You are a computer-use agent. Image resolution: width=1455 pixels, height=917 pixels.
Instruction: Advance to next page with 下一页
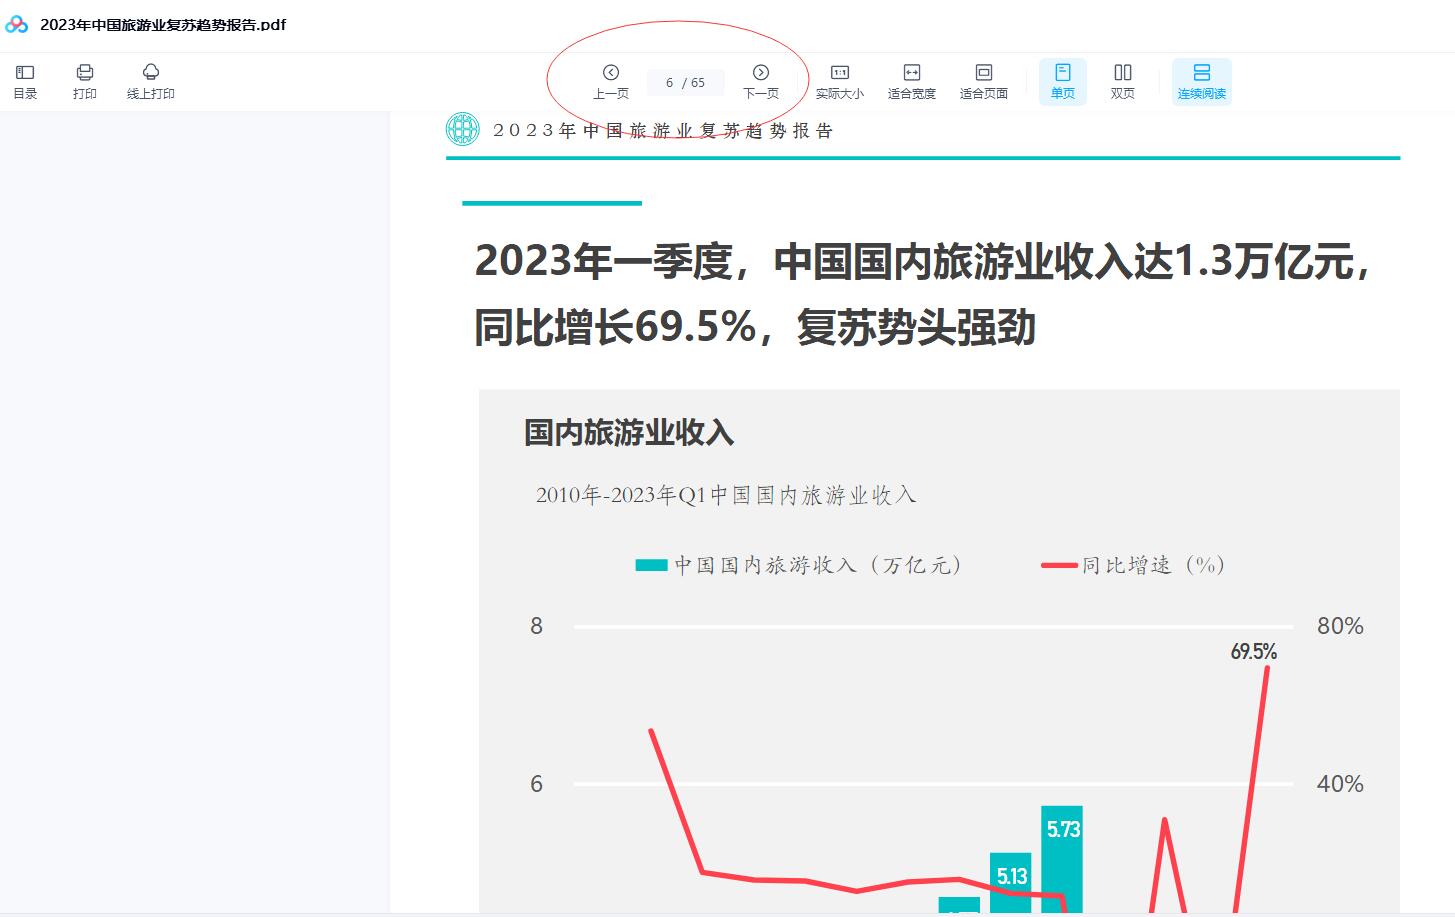[x=761, y=81]
